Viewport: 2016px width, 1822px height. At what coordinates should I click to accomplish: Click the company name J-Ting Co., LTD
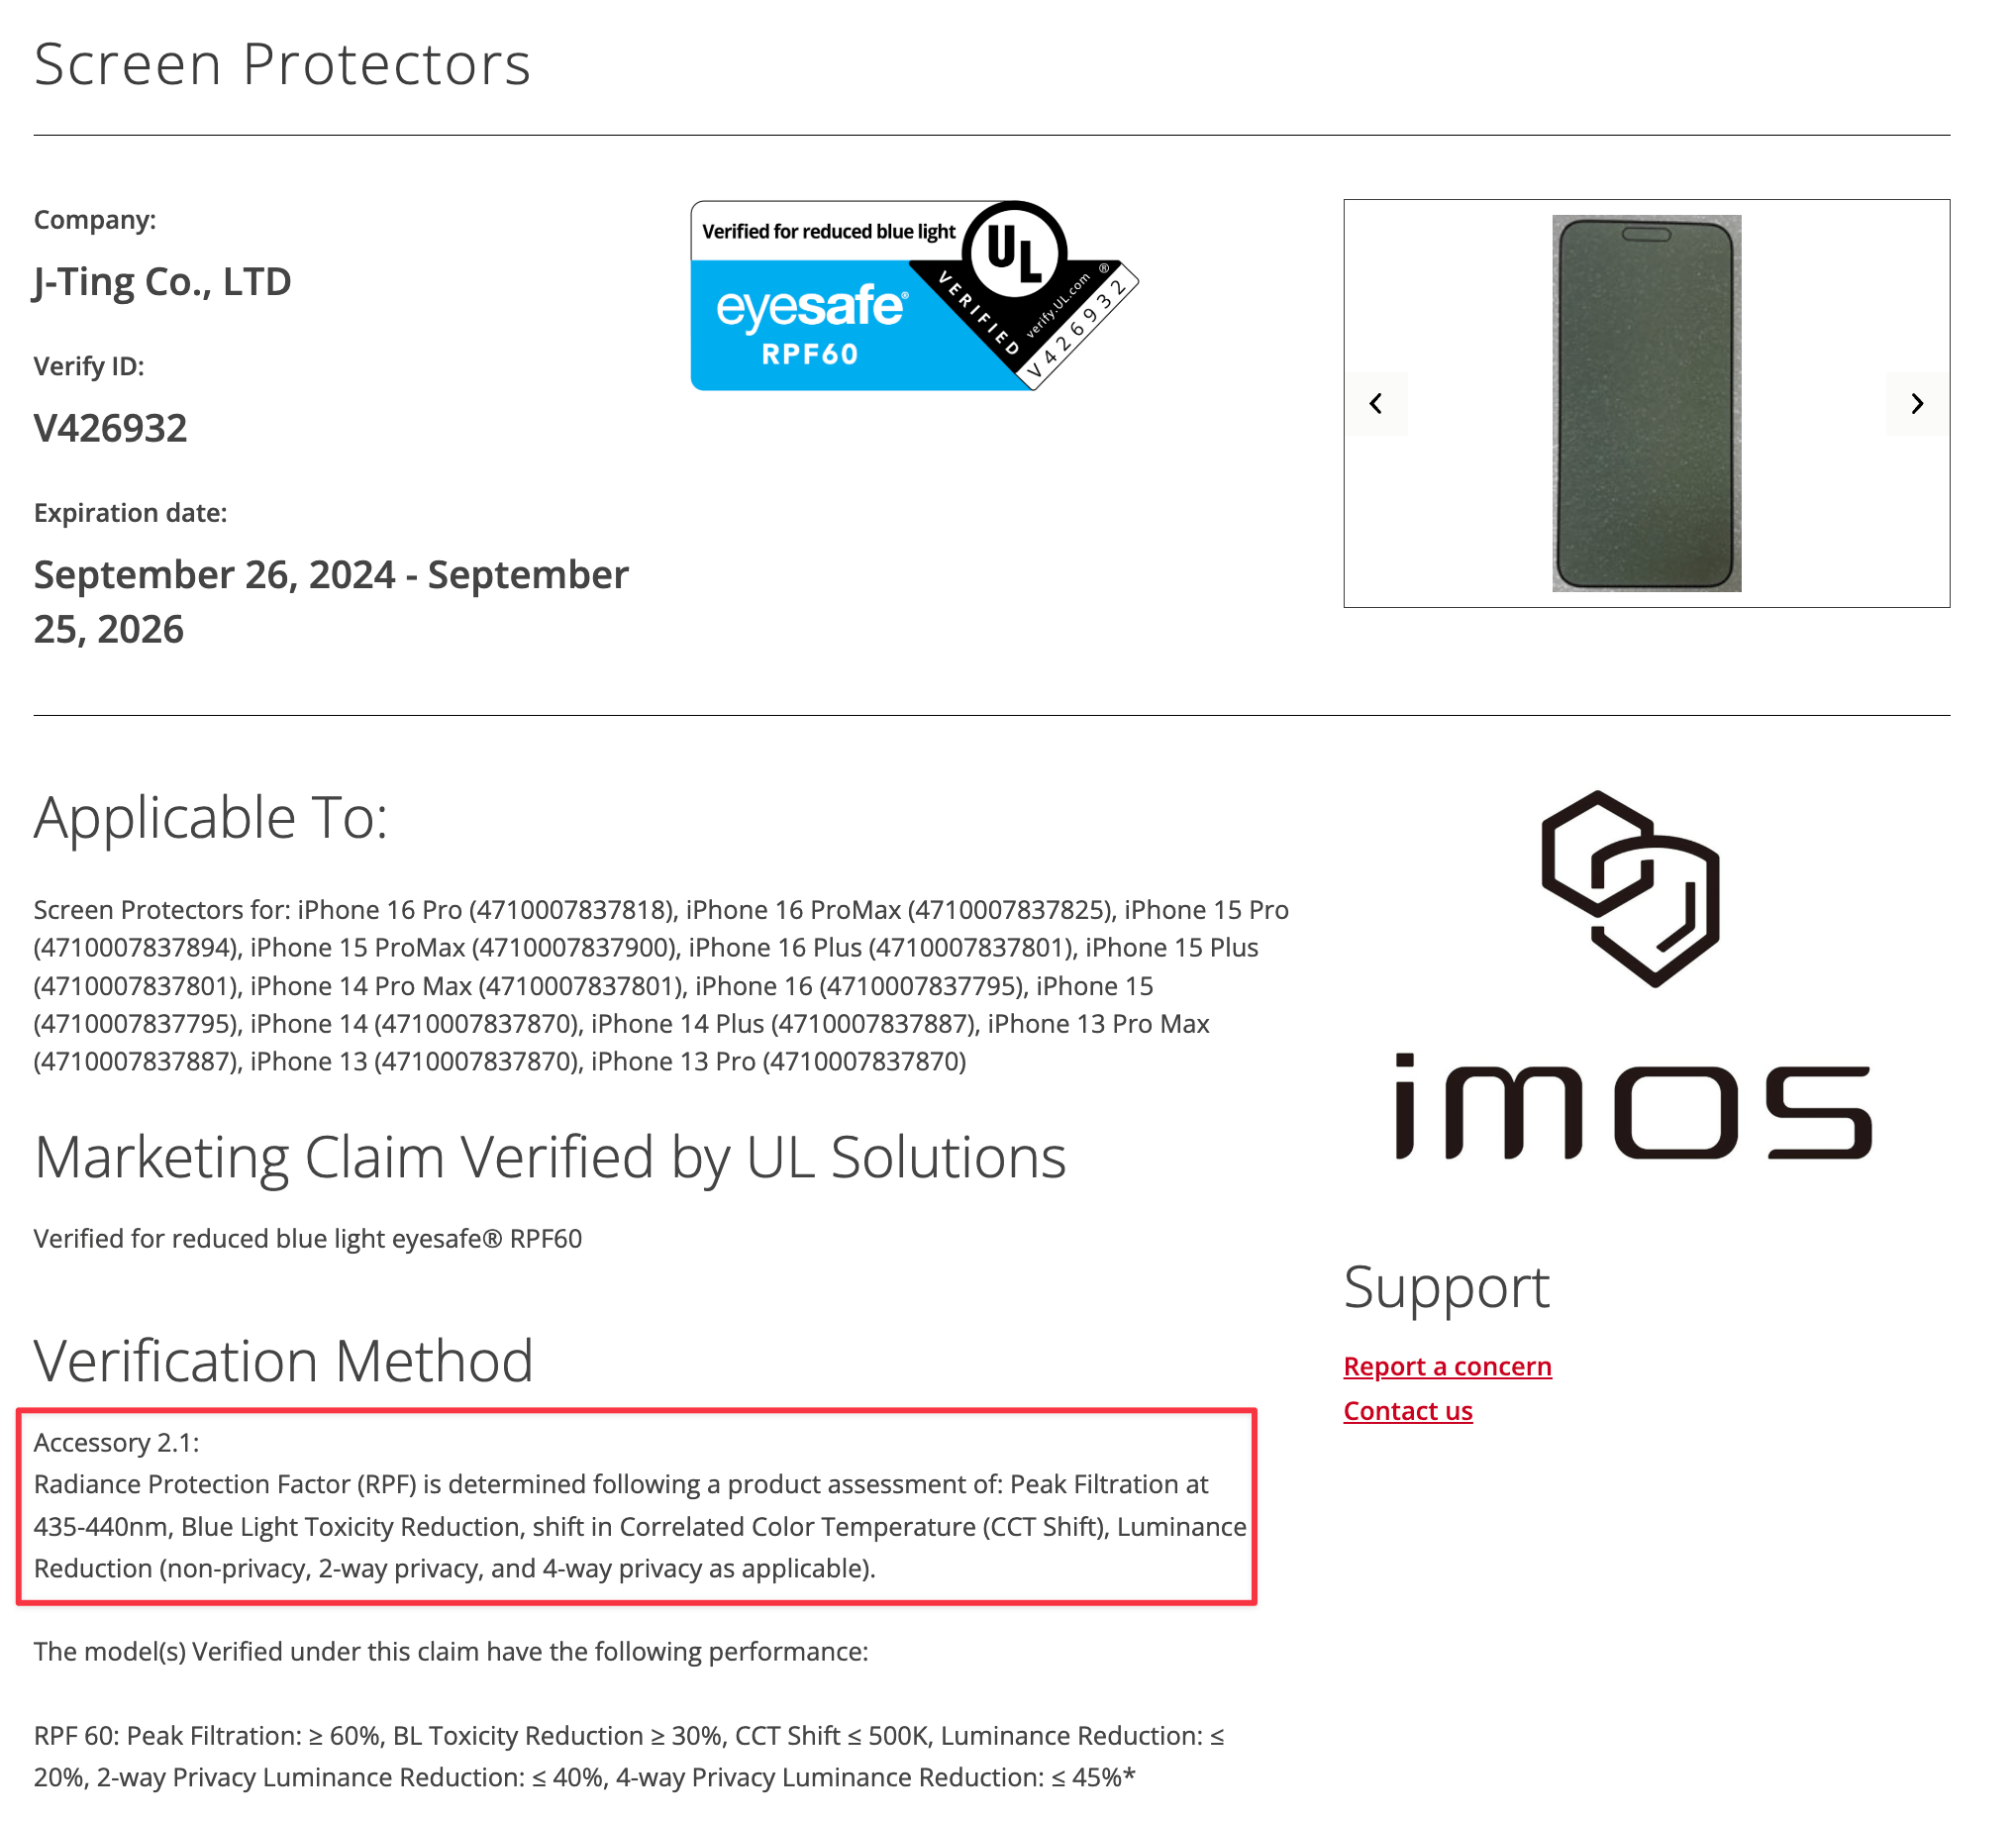tap(162, 282)
